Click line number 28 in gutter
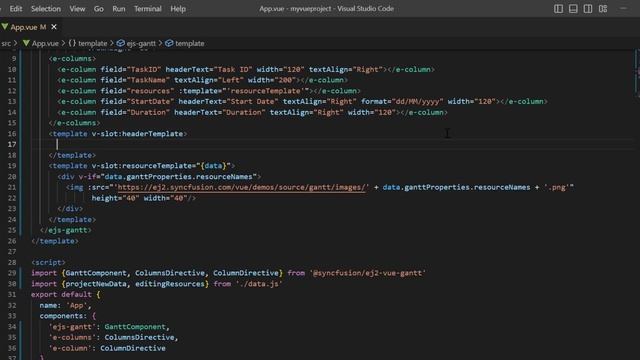 pyautogui.click(x=12, y=262)
